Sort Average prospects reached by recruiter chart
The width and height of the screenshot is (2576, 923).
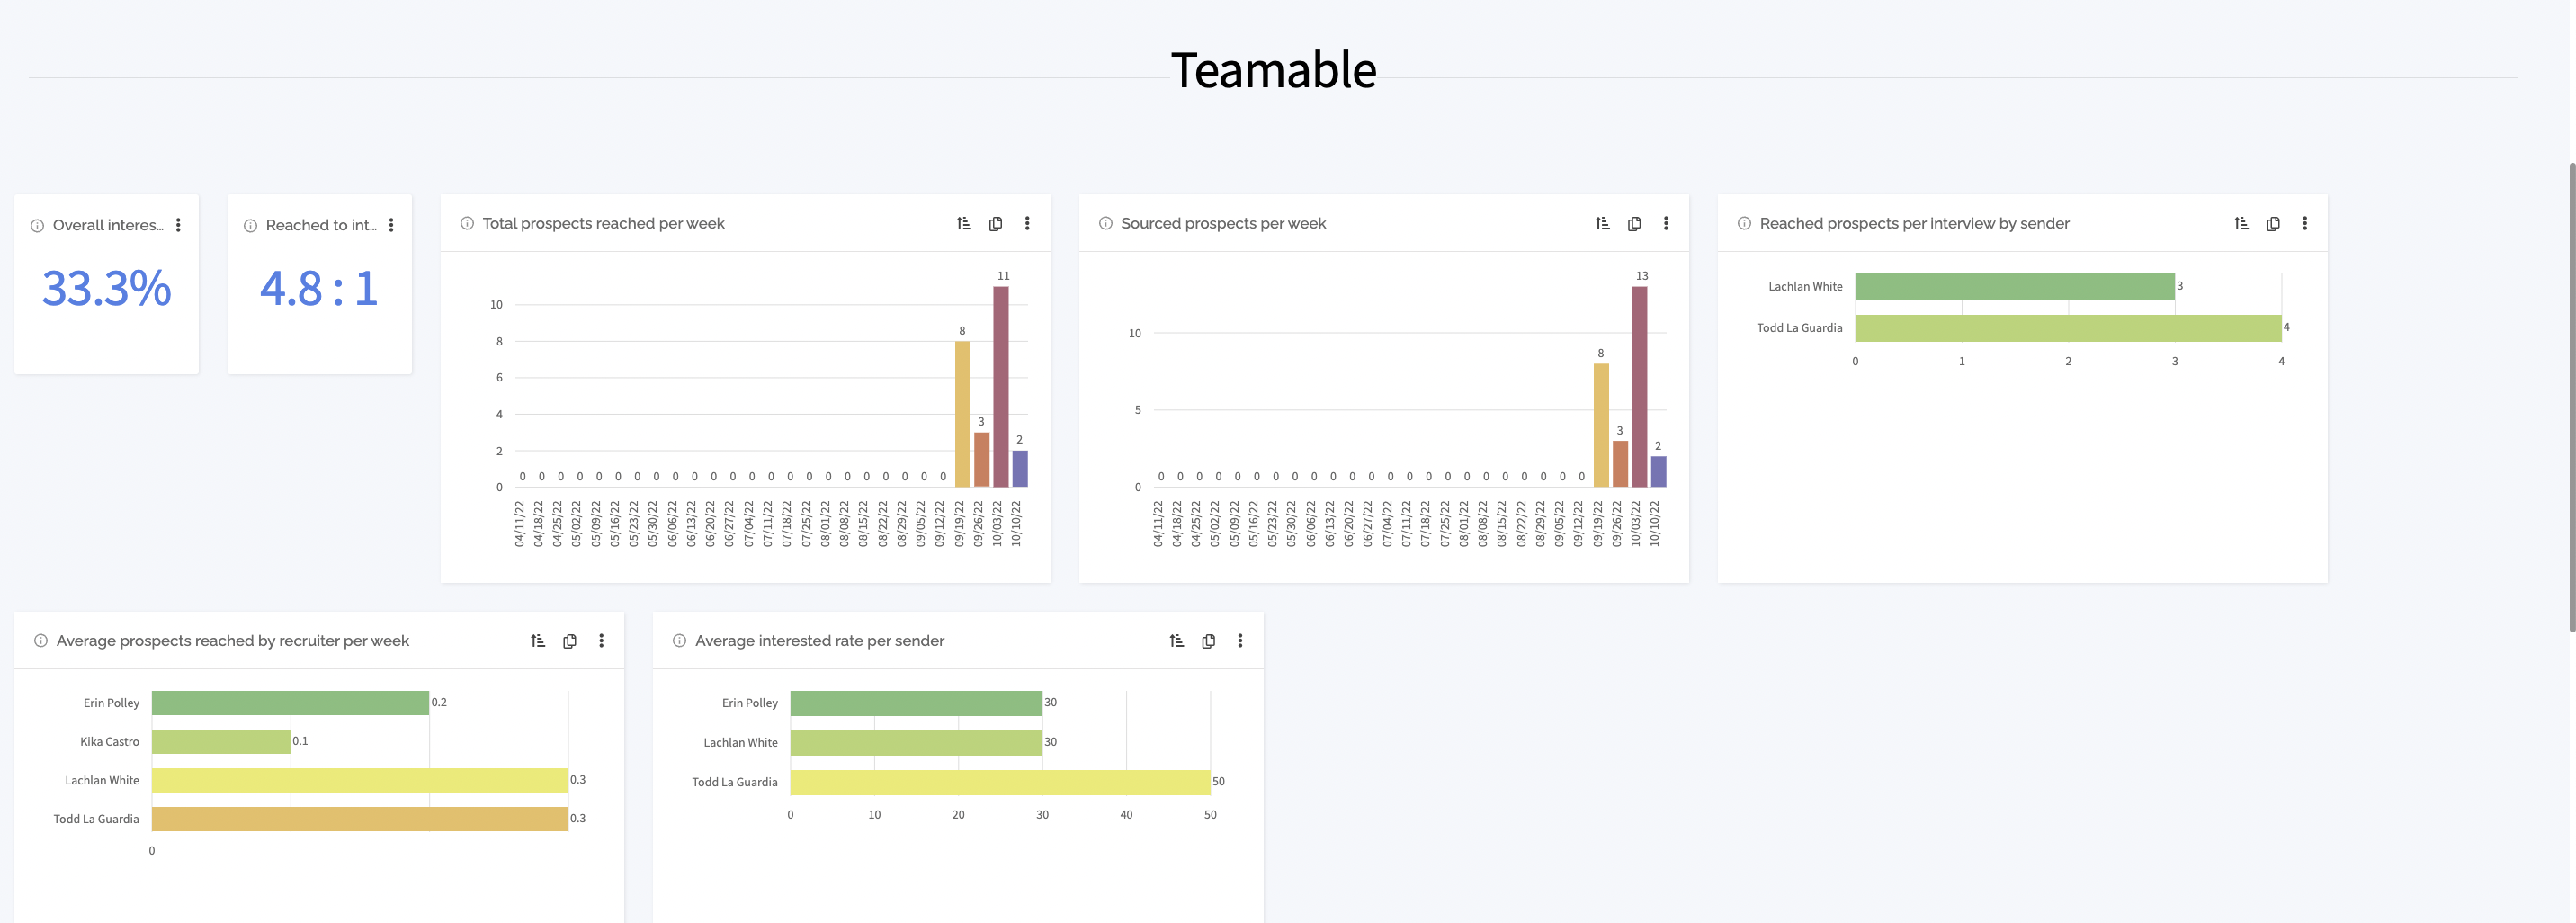[538, 641]
